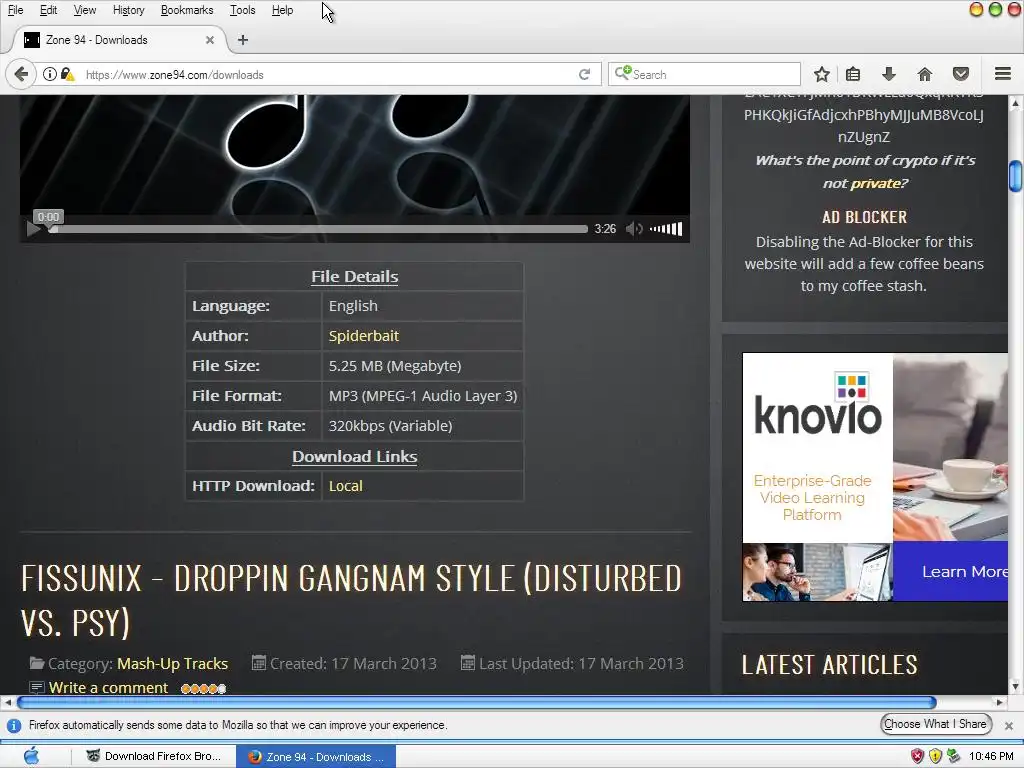Dismiss the Firefox data notification bar

[1008, 726]
